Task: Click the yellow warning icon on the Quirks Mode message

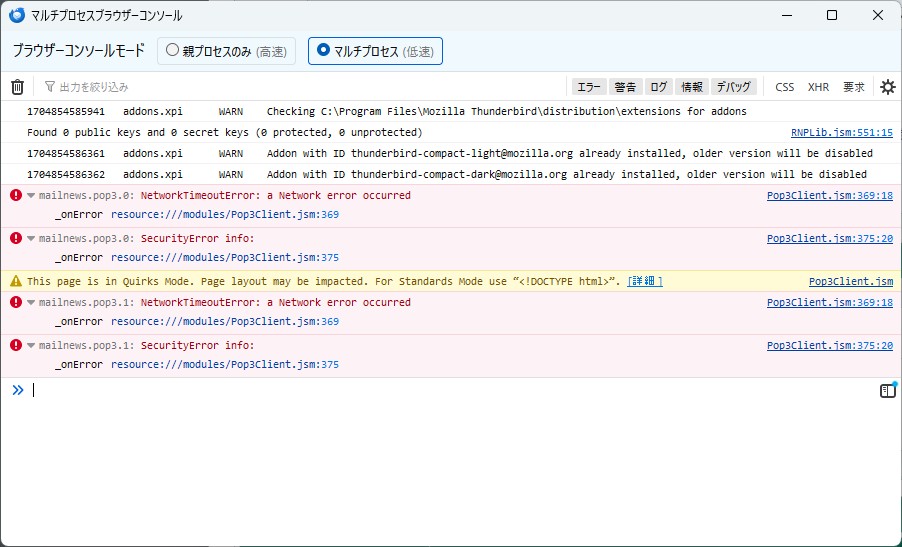Action: 16,281
